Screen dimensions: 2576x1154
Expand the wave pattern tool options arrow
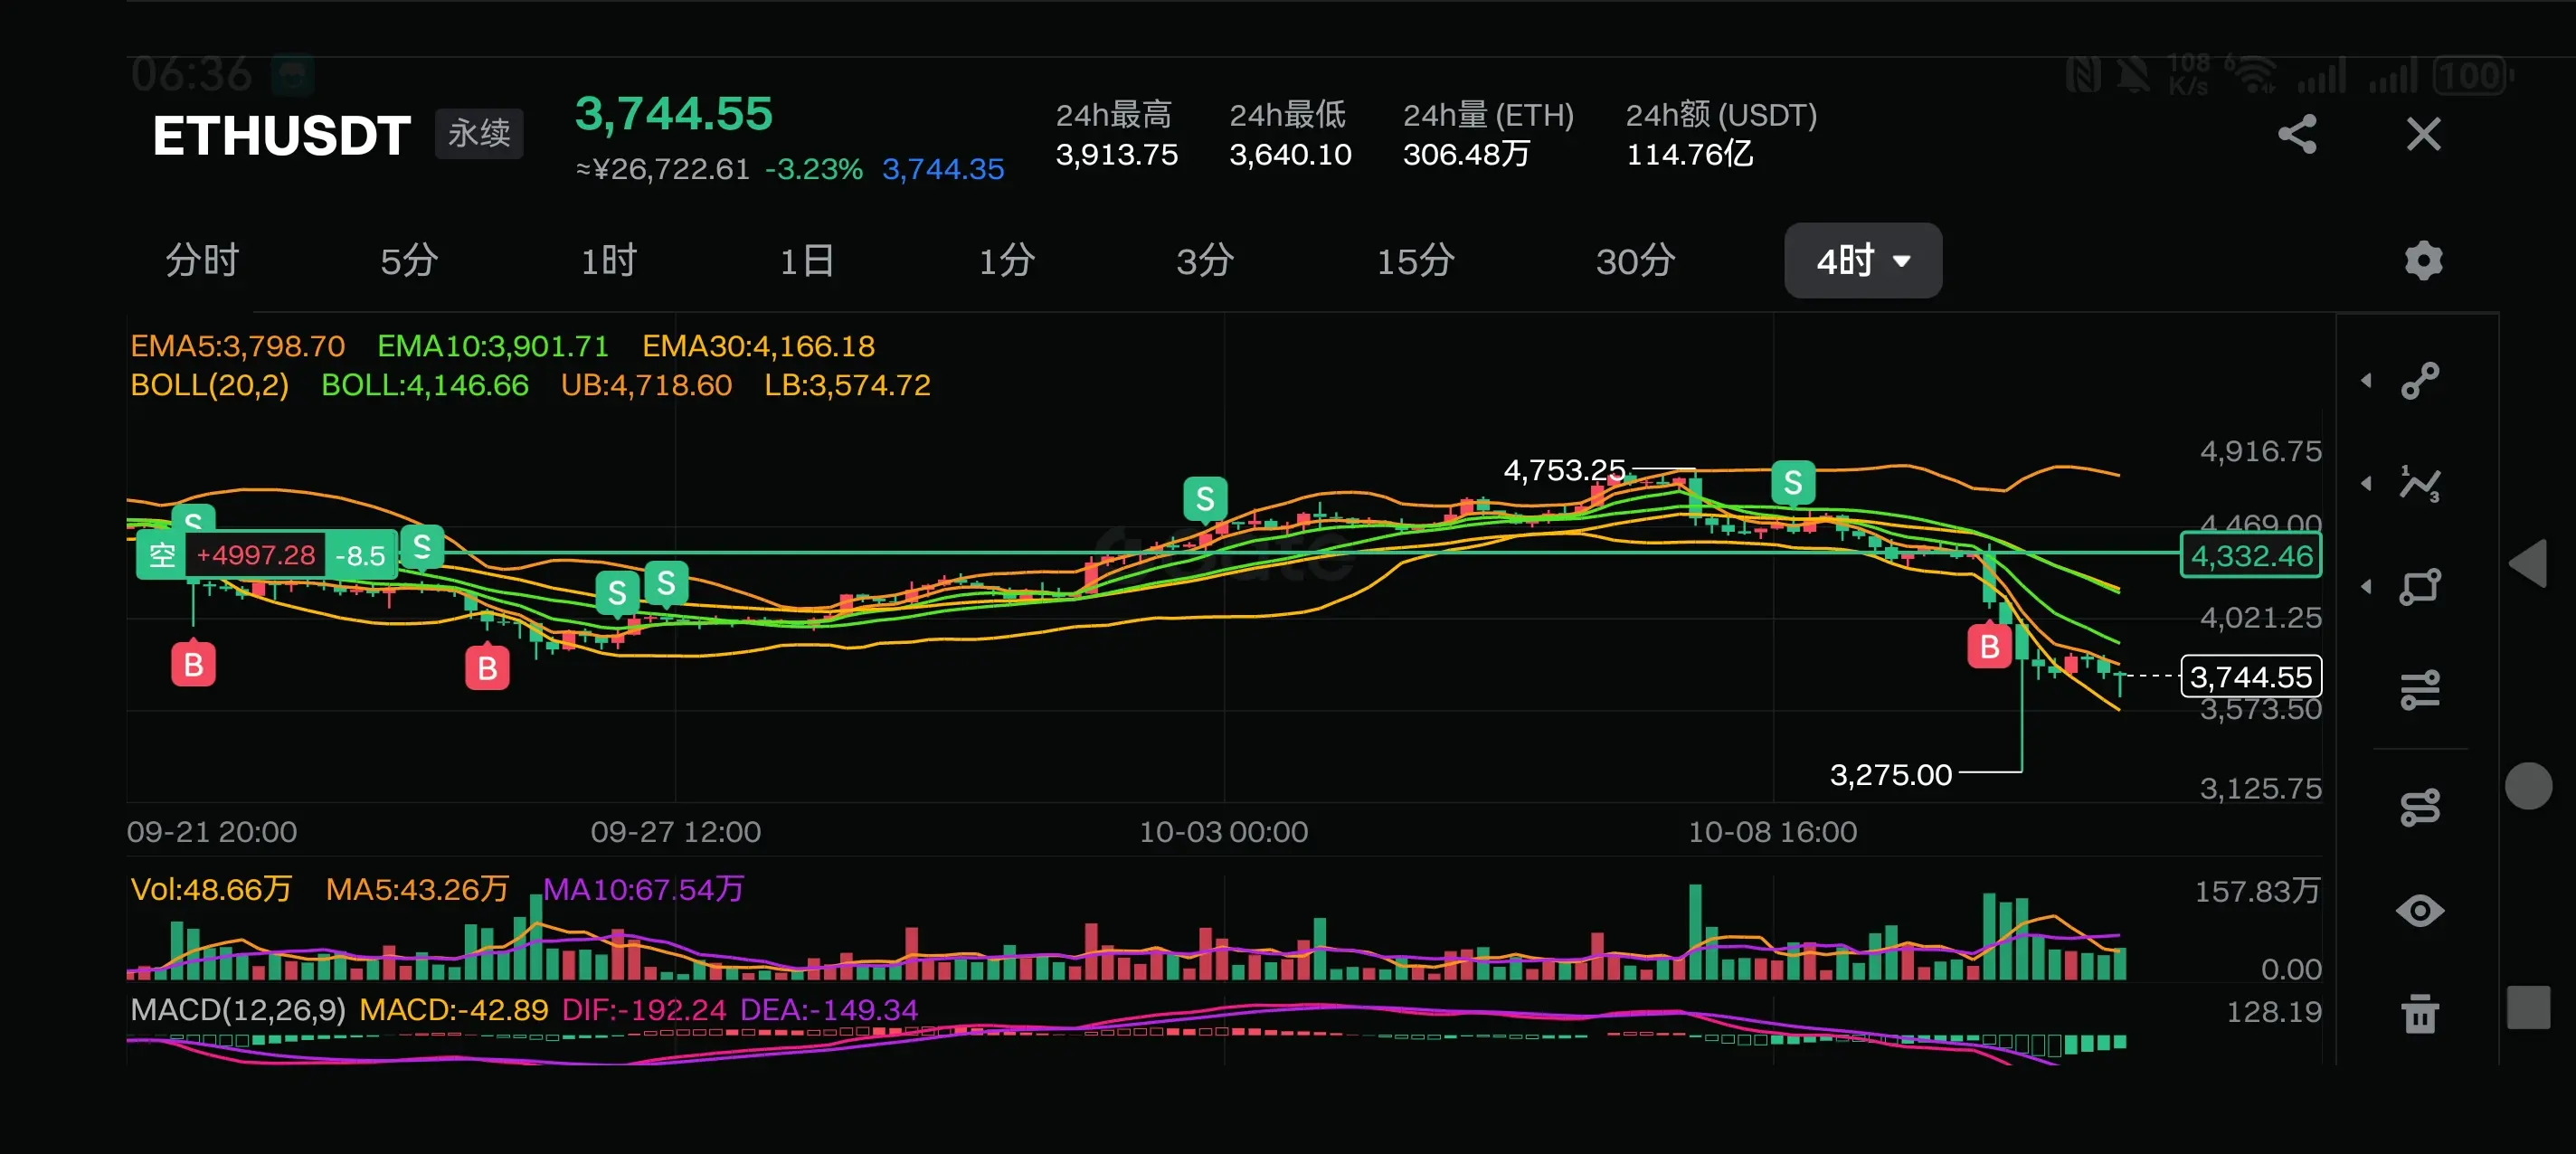[x=2366, y=484]
